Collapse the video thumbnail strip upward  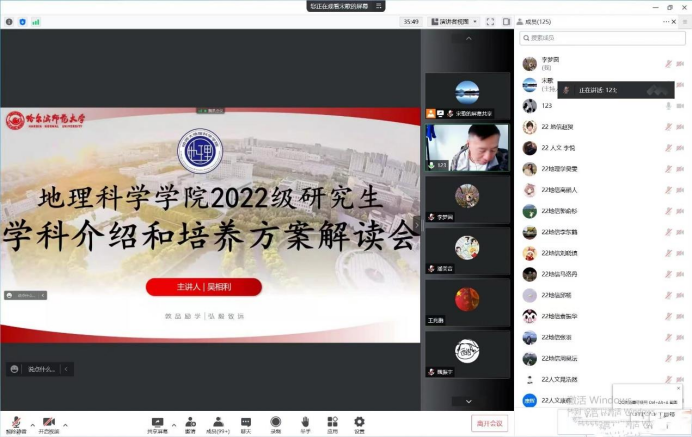pos(466,40)
